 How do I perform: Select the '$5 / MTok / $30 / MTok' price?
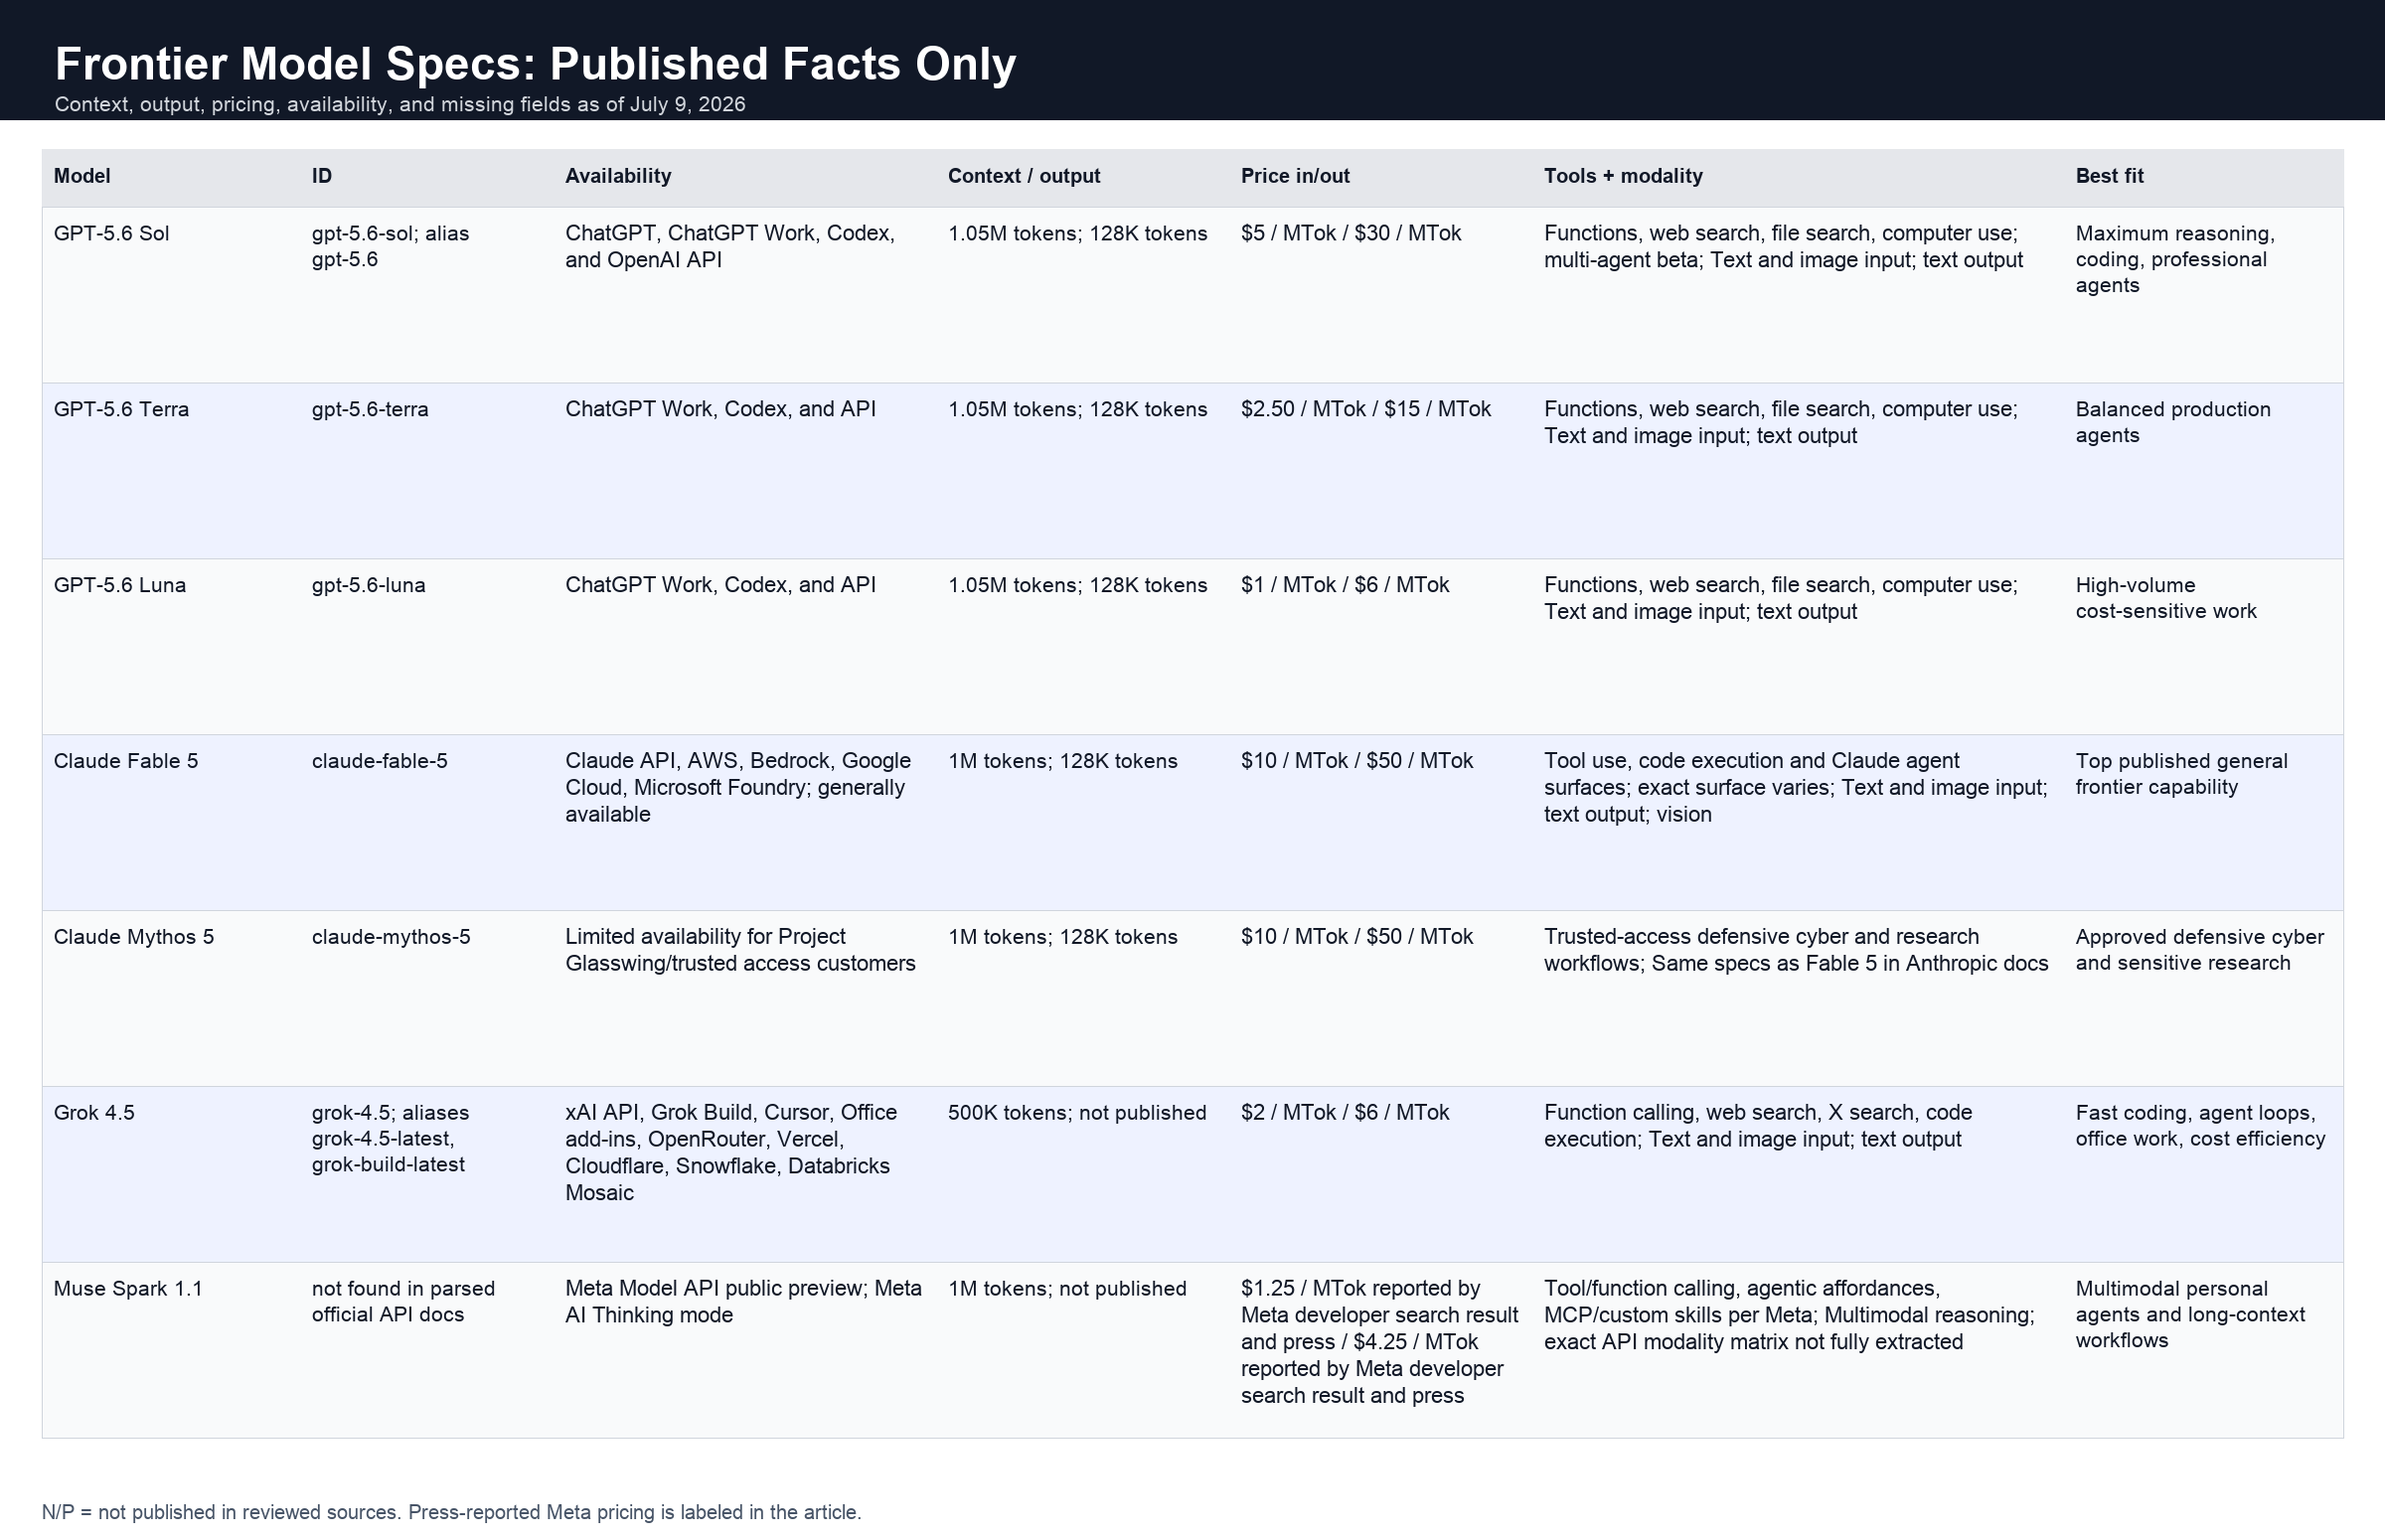click(x=1351, y=234)
